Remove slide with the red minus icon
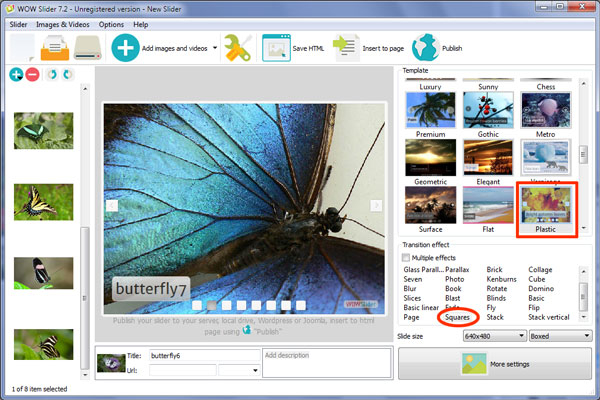 click(32, 74)
